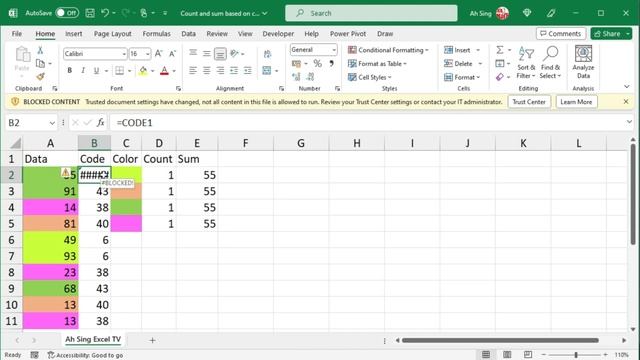This screenshot has height=360, width=640.
Task: Click the Analyze Data icon
Action: 583,62
